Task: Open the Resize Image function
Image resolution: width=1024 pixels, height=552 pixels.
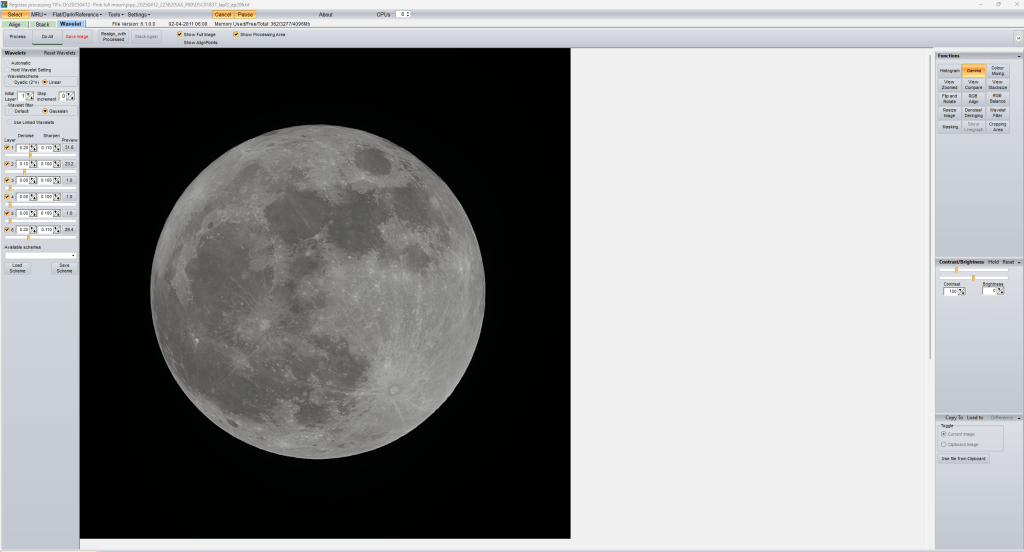Action: pos(949,113)
